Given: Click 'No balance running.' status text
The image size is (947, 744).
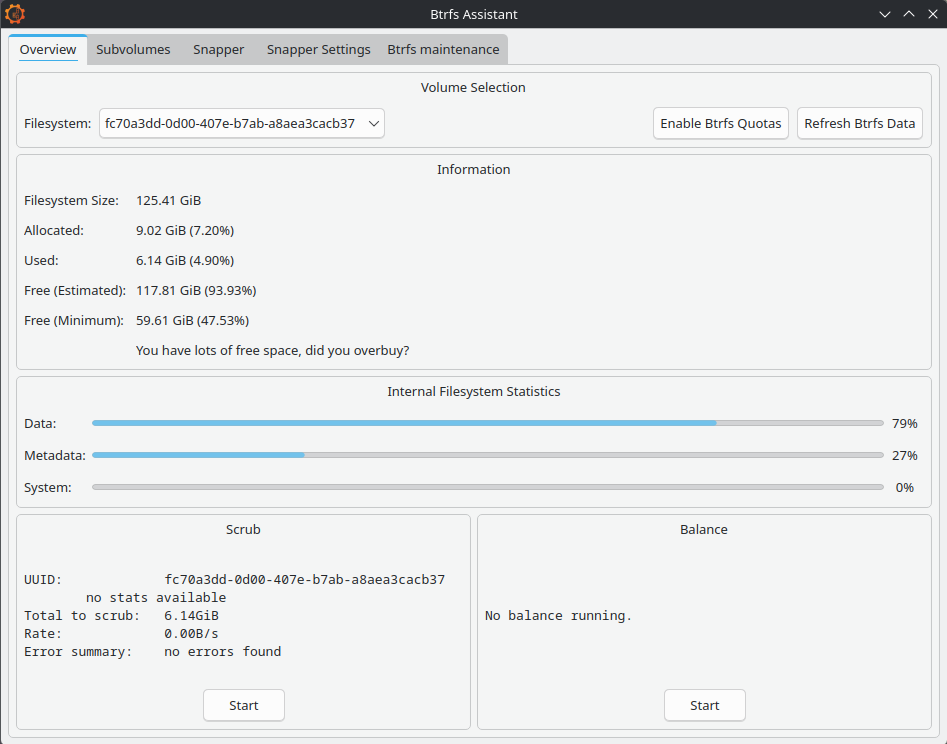Looking at the screenshot, I should pyautogui.click(x=558, y=616).
